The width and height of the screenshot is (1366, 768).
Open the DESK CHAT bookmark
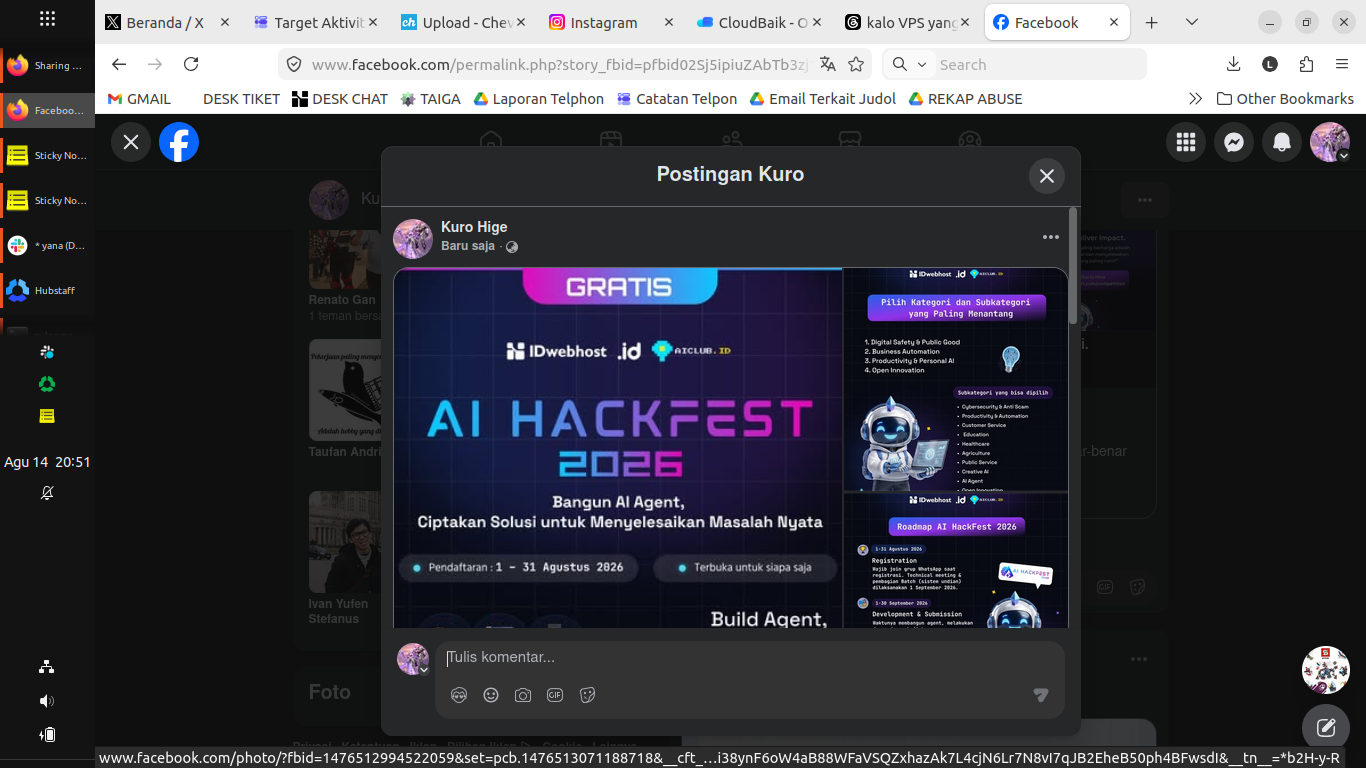340,99
